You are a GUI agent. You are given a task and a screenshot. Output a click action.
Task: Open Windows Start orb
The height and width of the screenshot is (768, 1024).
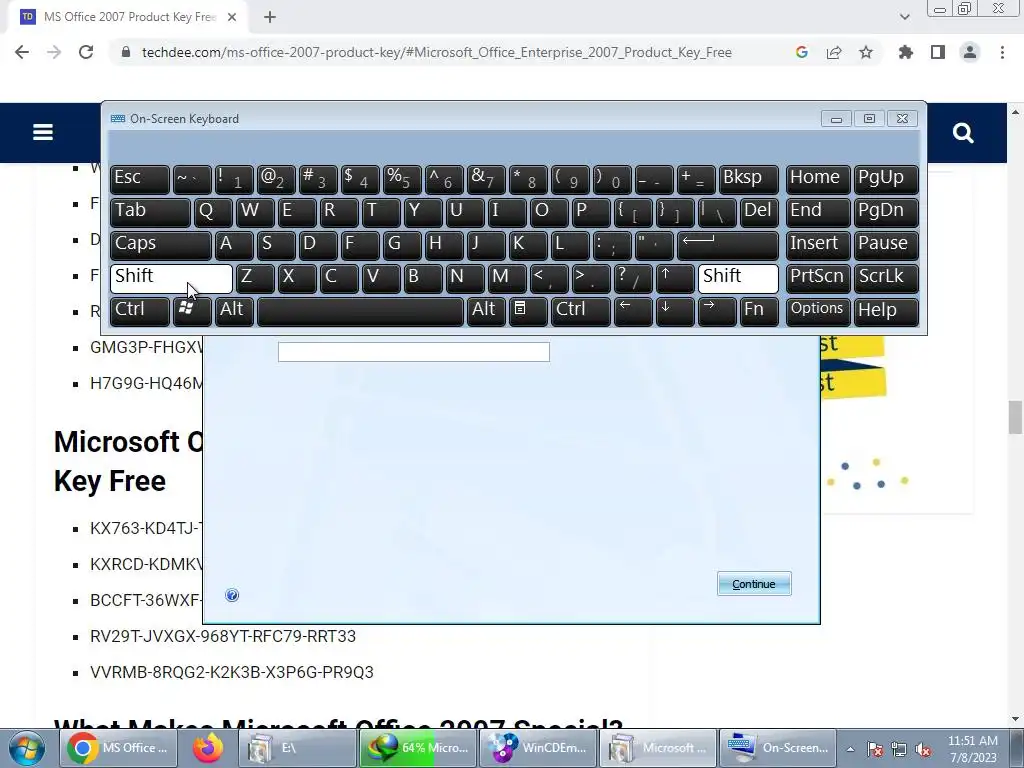(x=27, y=748)
